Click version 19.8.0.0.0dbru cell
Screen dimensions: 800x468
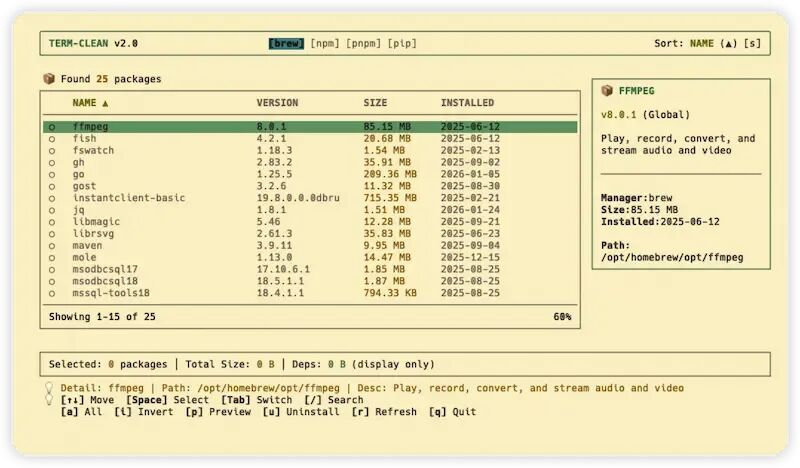coord(298,198)
